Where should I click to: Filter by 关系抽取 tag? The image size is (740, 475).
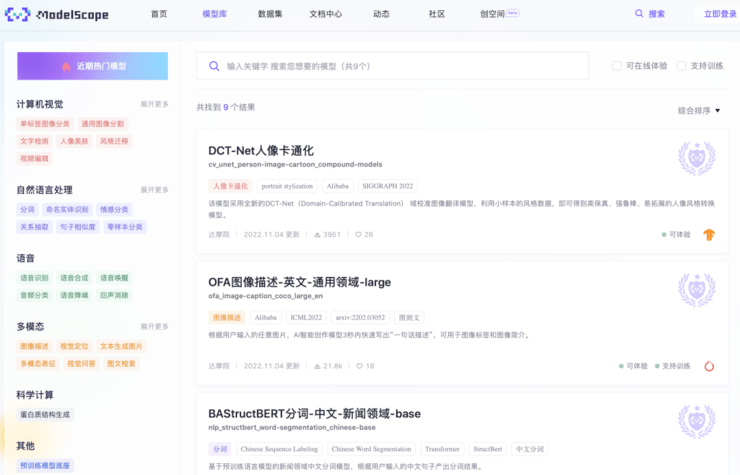click(x=34, y=227)
